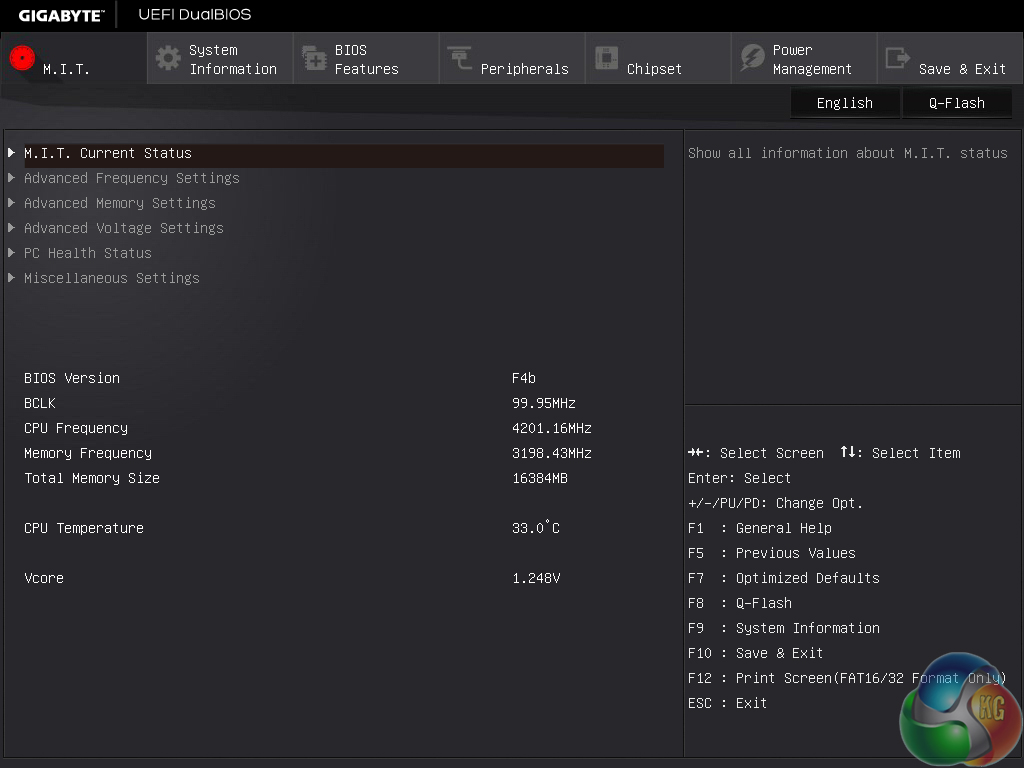Click the GIGABYTE logo

pos(61,15)
